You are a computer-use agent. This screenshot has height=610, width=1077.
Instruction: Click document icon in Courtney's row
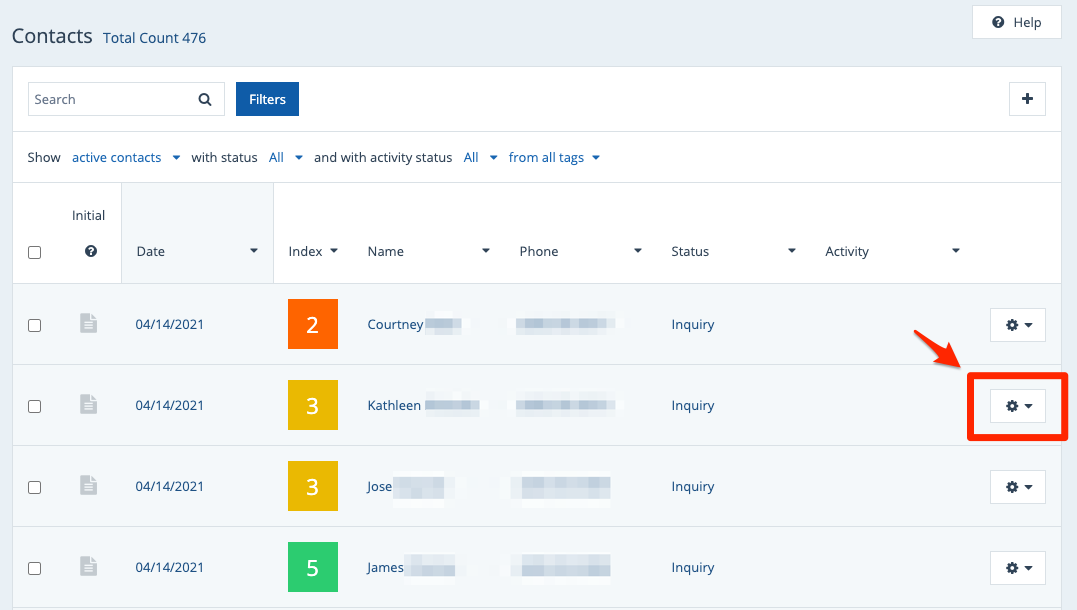tap(89, 324)
